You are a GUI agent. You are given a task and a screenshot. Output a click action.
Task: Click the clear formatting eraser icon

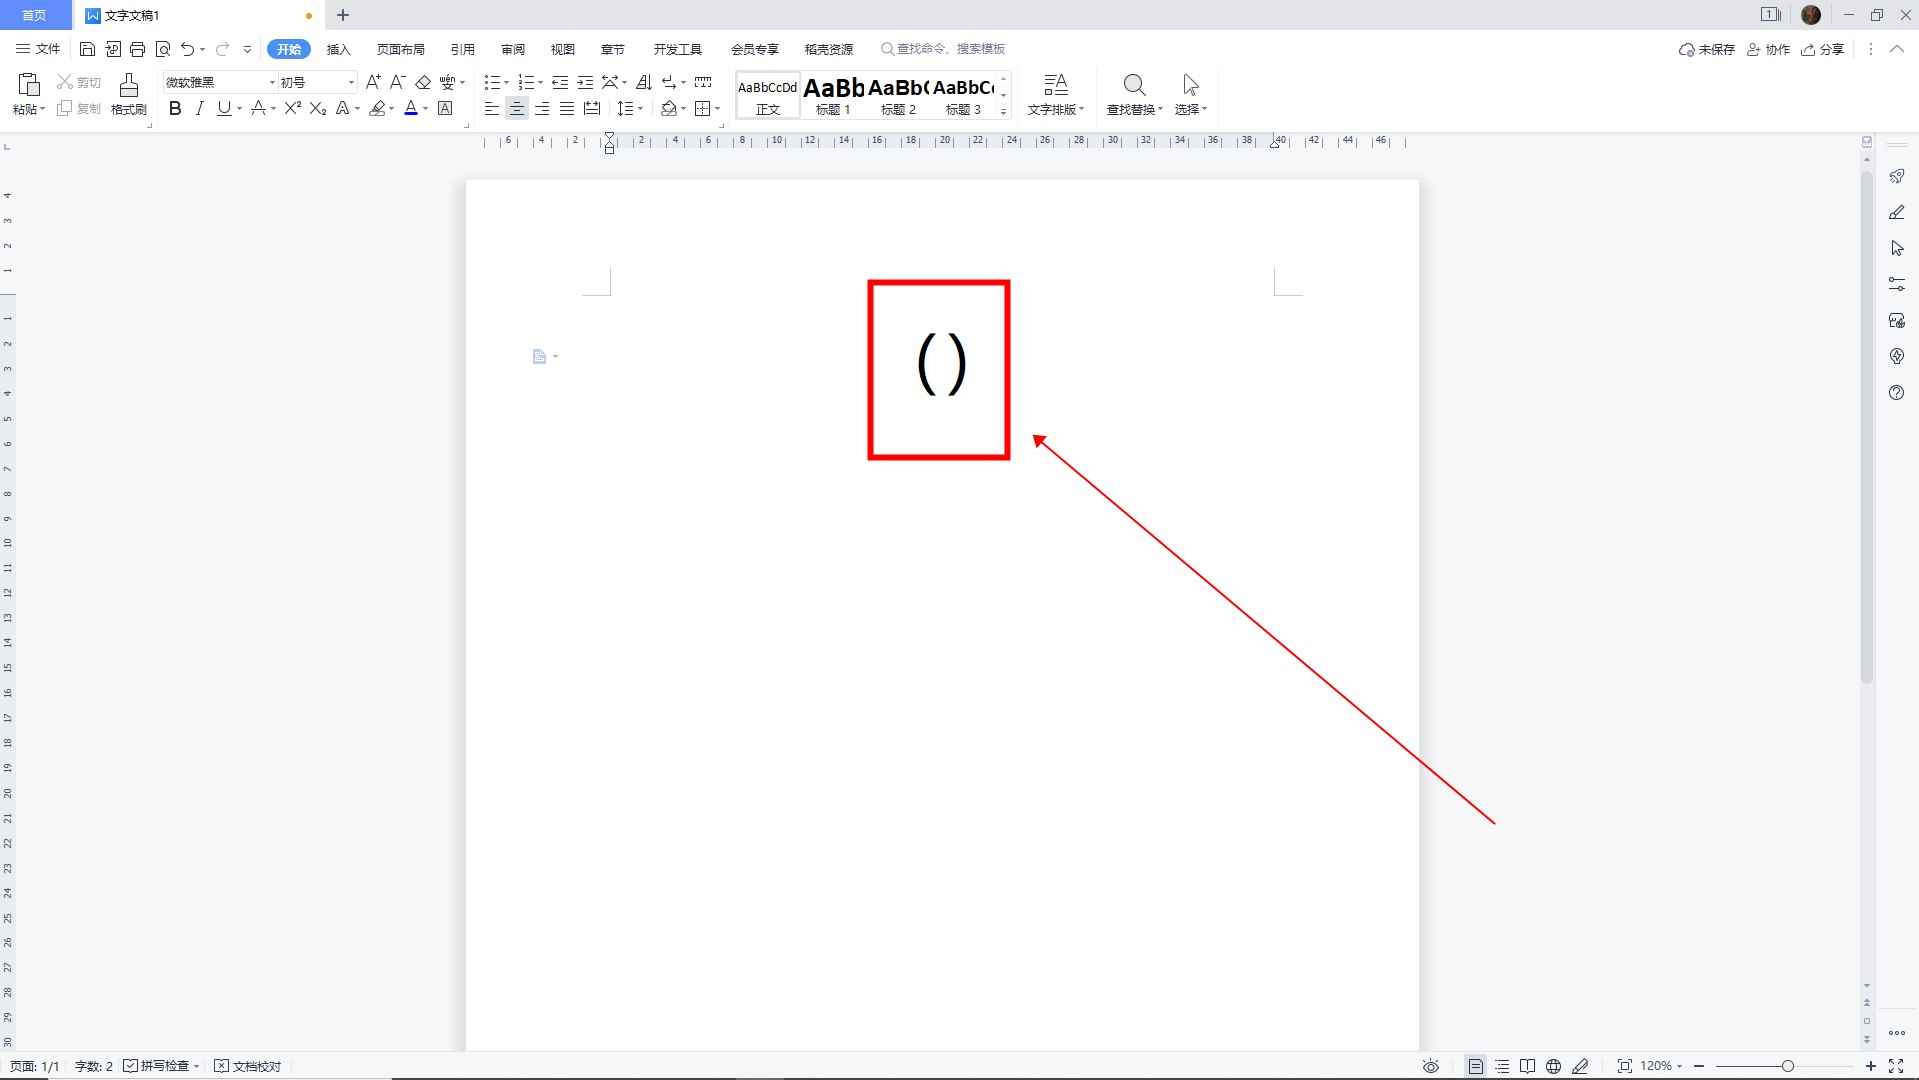coord(423,82)
